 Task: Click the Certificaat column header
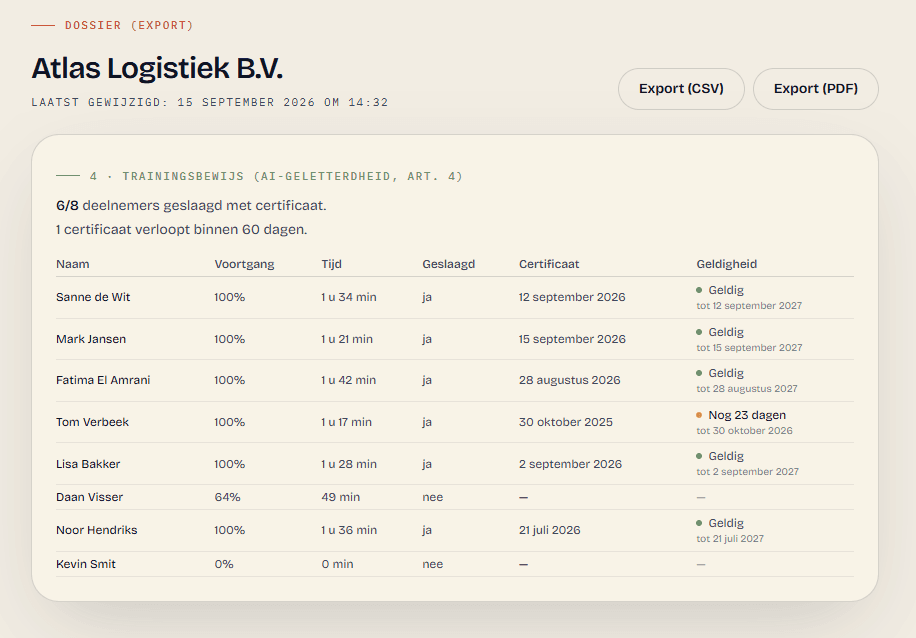coord(549,264)
